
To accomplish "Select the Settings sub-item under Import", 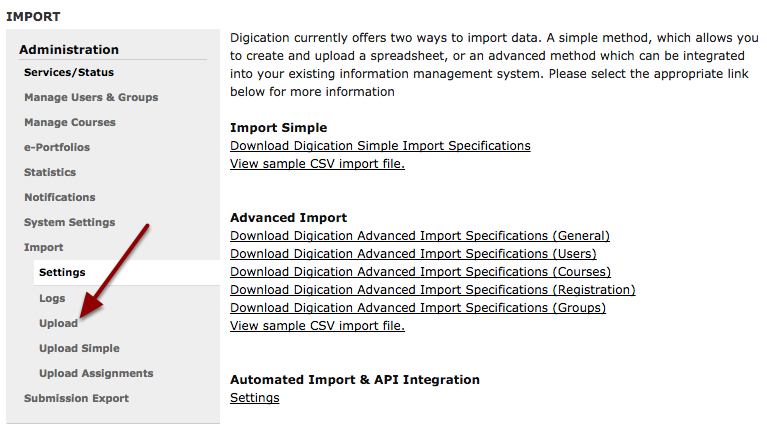I will (x=62, y=273).
